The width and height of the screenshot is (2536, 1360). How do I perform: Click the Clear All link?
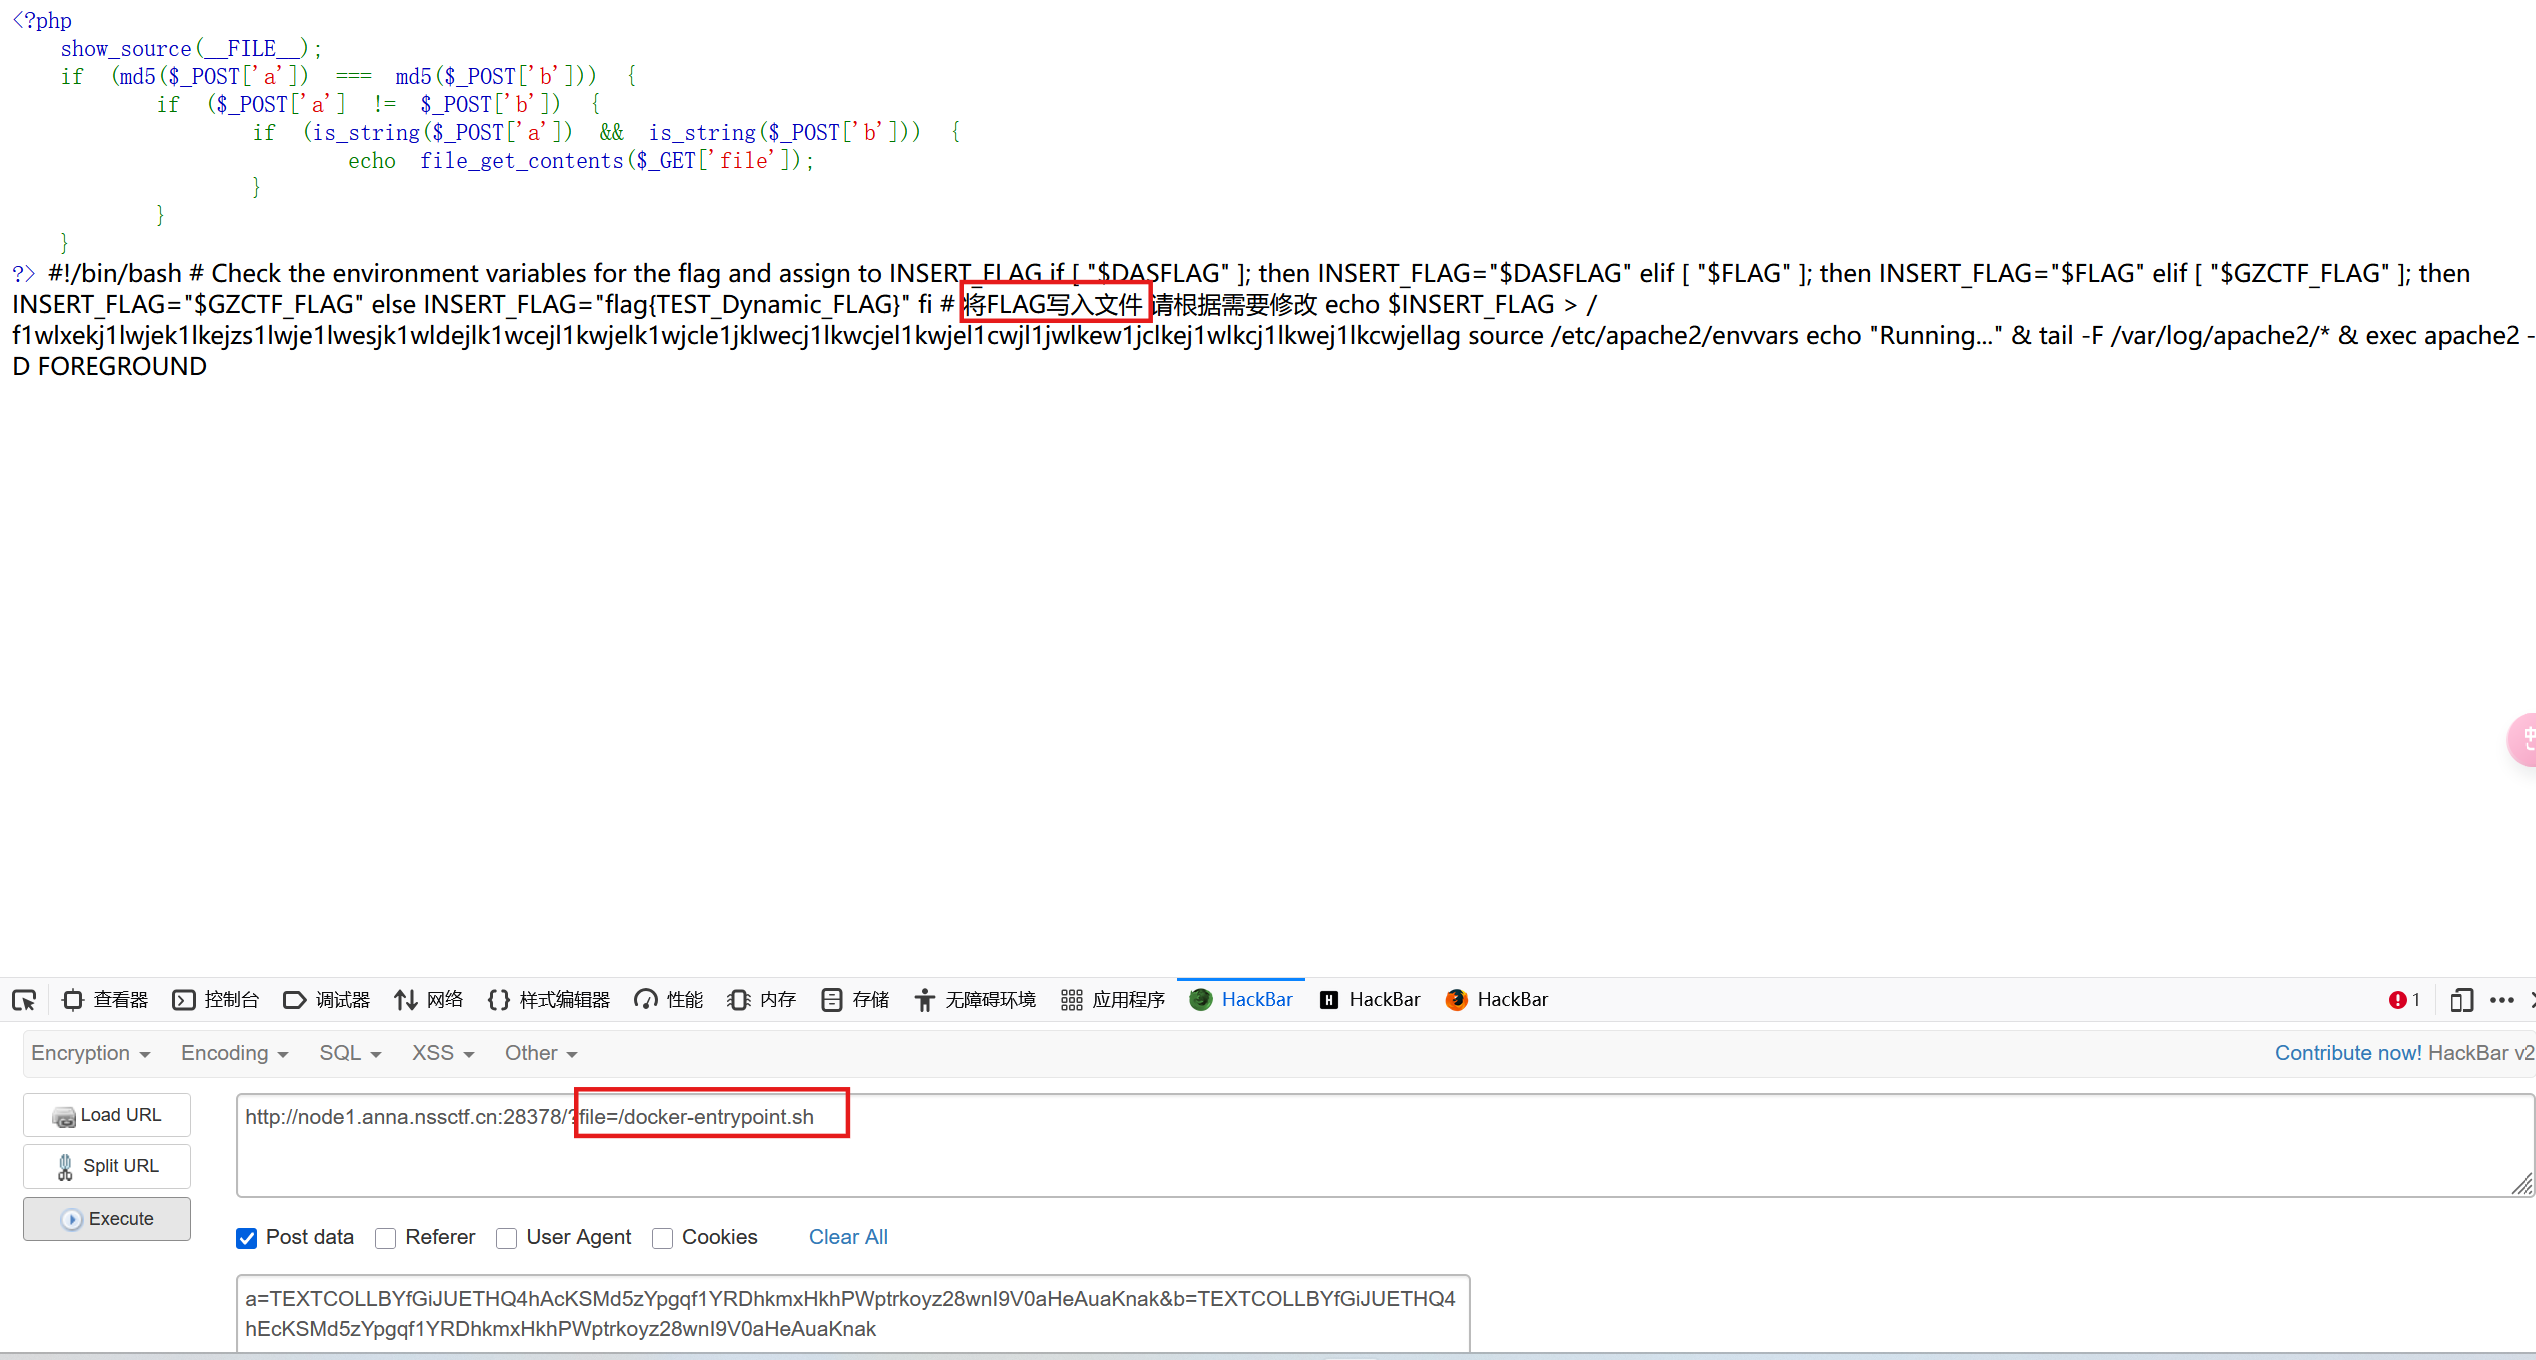point(848,1237)
